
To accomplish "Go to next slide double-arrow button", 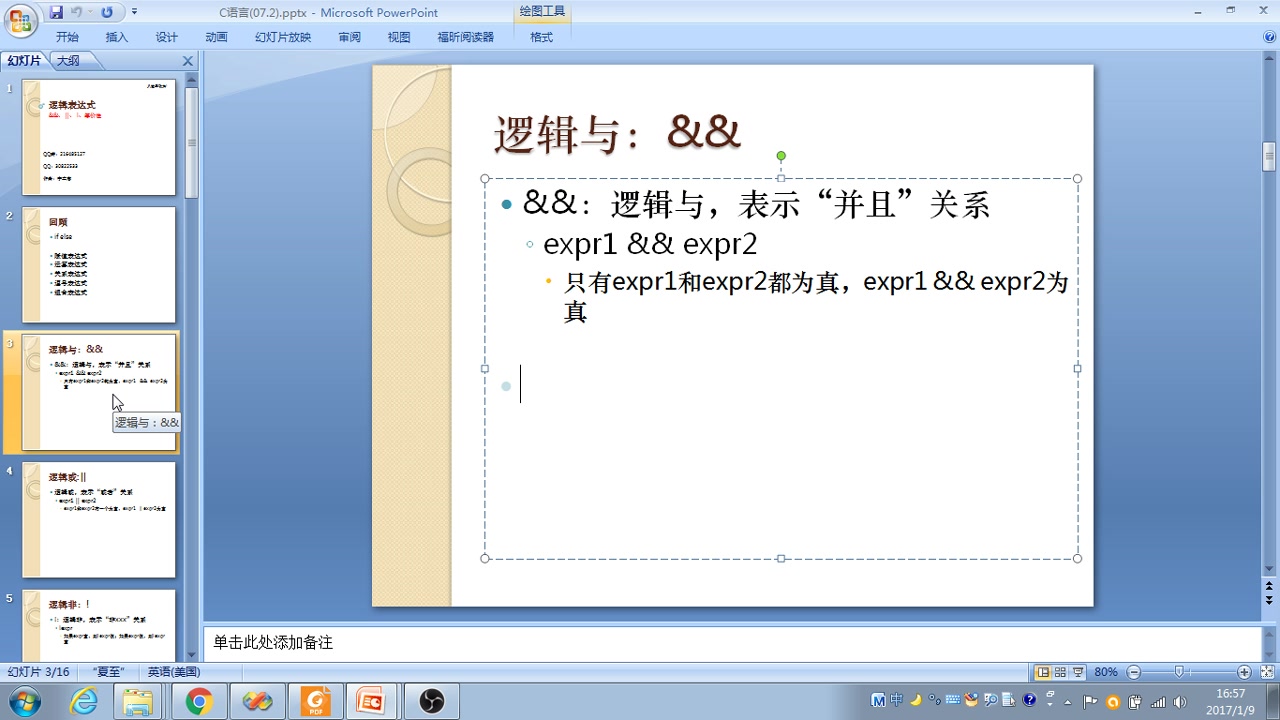I will pos(1270,602).
